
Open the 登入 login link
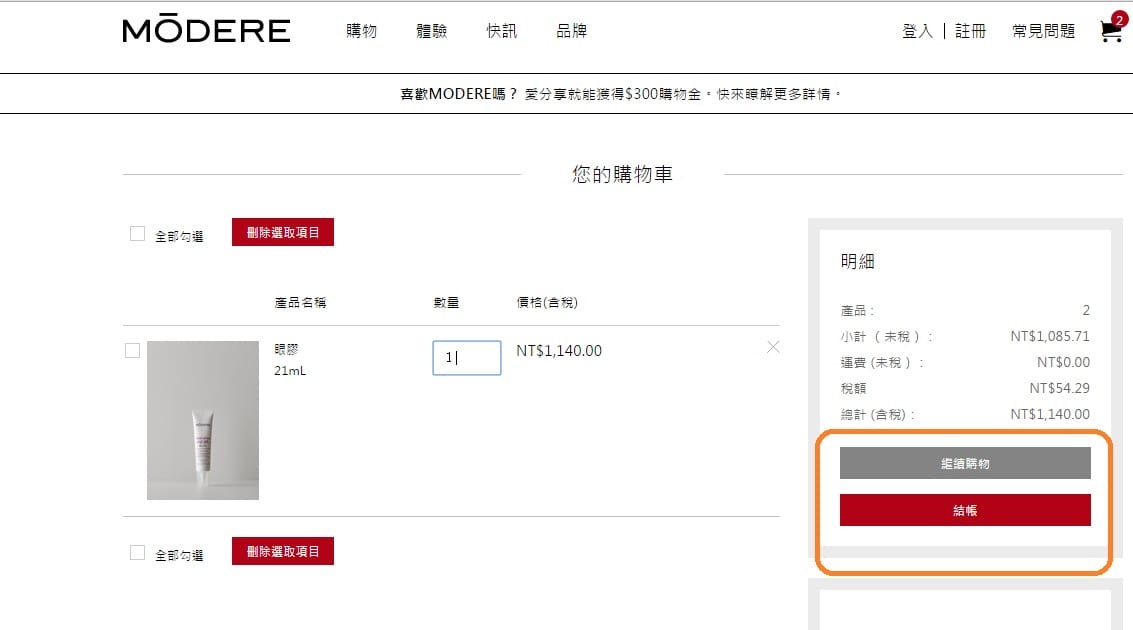click(915, 31)
